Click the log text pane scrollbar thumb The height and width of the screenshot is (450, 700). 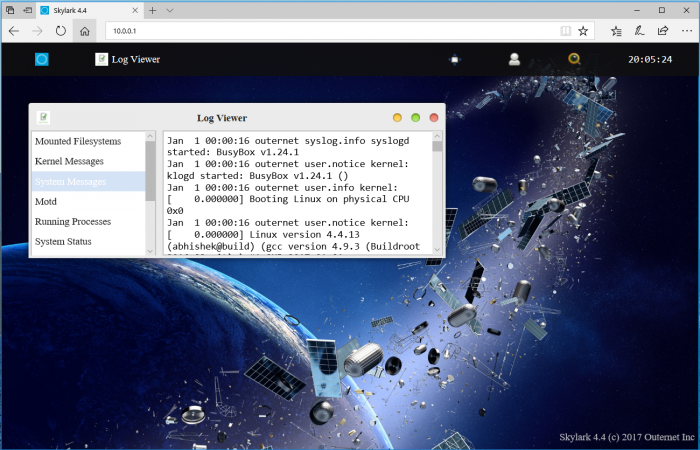click(438, 146)
